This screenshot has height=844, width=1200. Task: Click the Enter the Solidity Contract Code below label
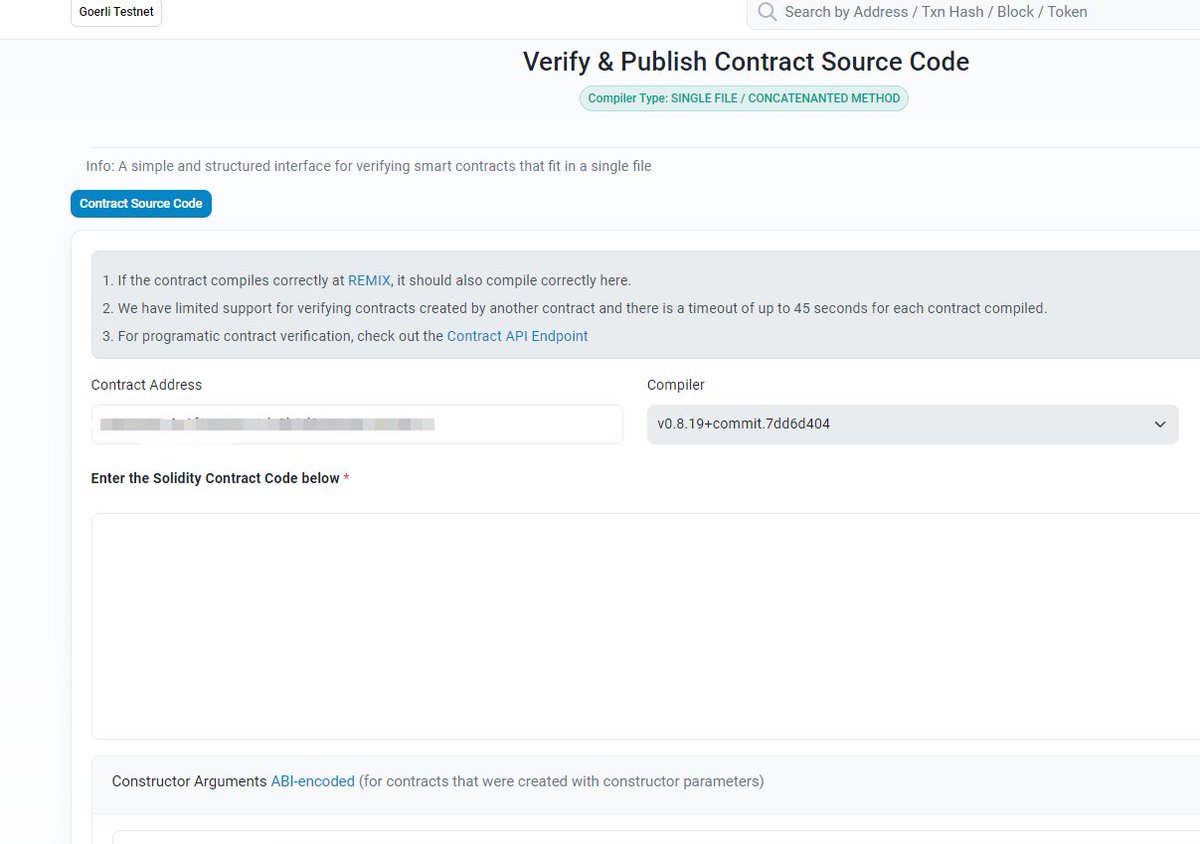215,478
